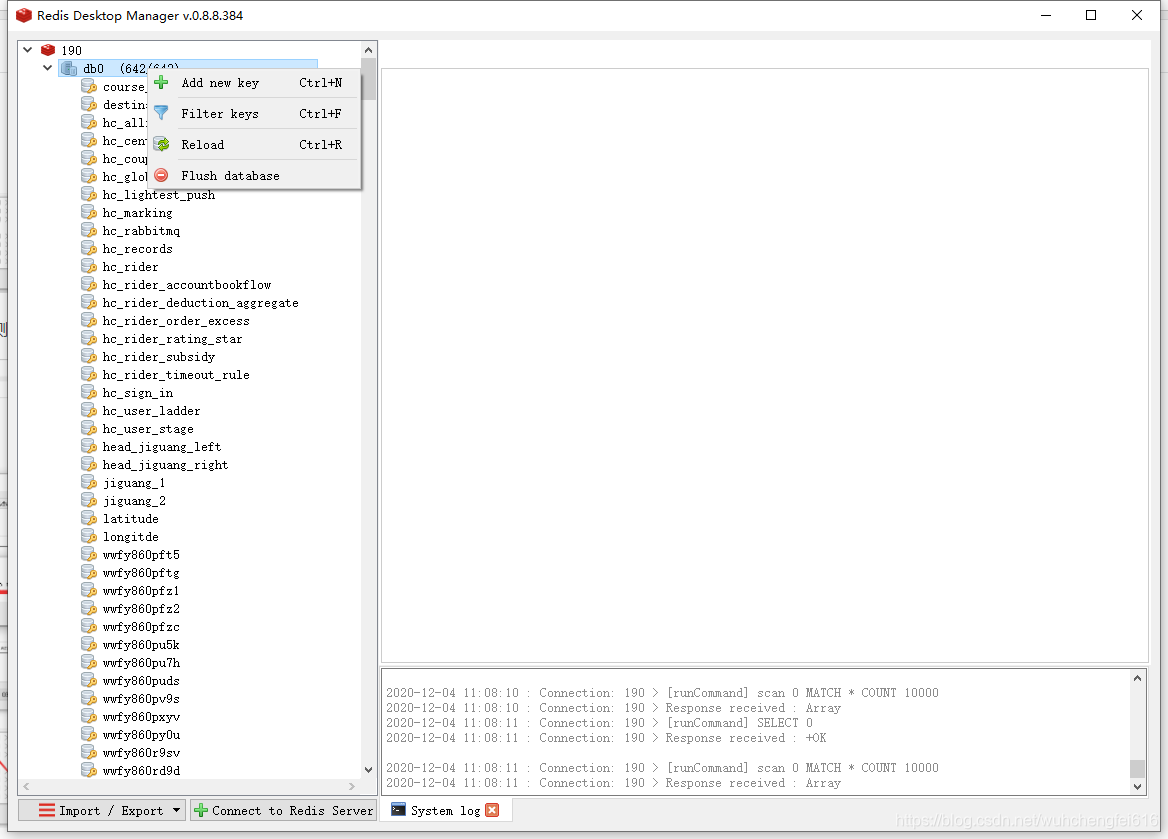Viewport: 1168px width, 839px height.
Task: Click the key tree scroll down arrow
Action: pyautogui.click(x=368, y=770)
